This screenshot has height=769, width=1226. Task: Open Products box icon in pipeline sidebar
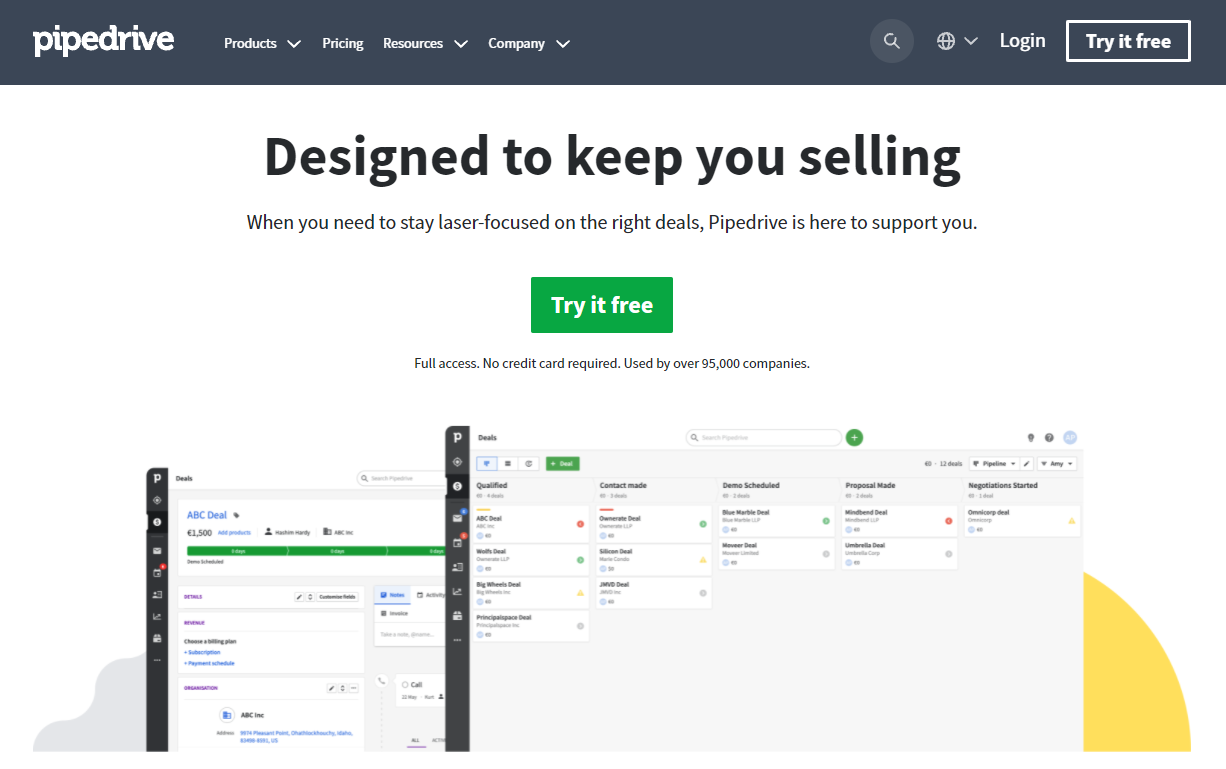pos(457,615)
